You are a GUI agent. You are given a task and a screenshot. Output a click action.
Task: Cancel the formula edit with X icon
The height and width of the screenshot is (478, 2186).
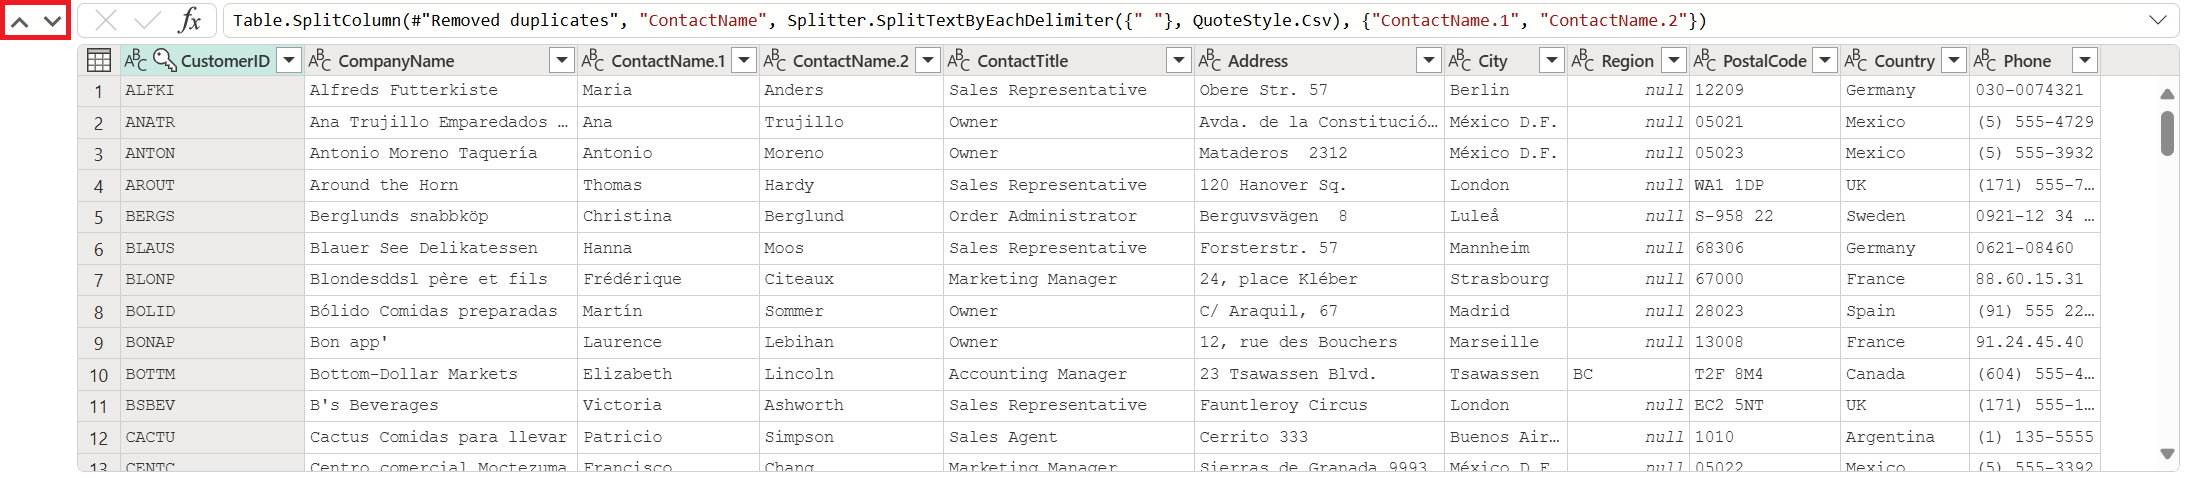coord(106,20)
